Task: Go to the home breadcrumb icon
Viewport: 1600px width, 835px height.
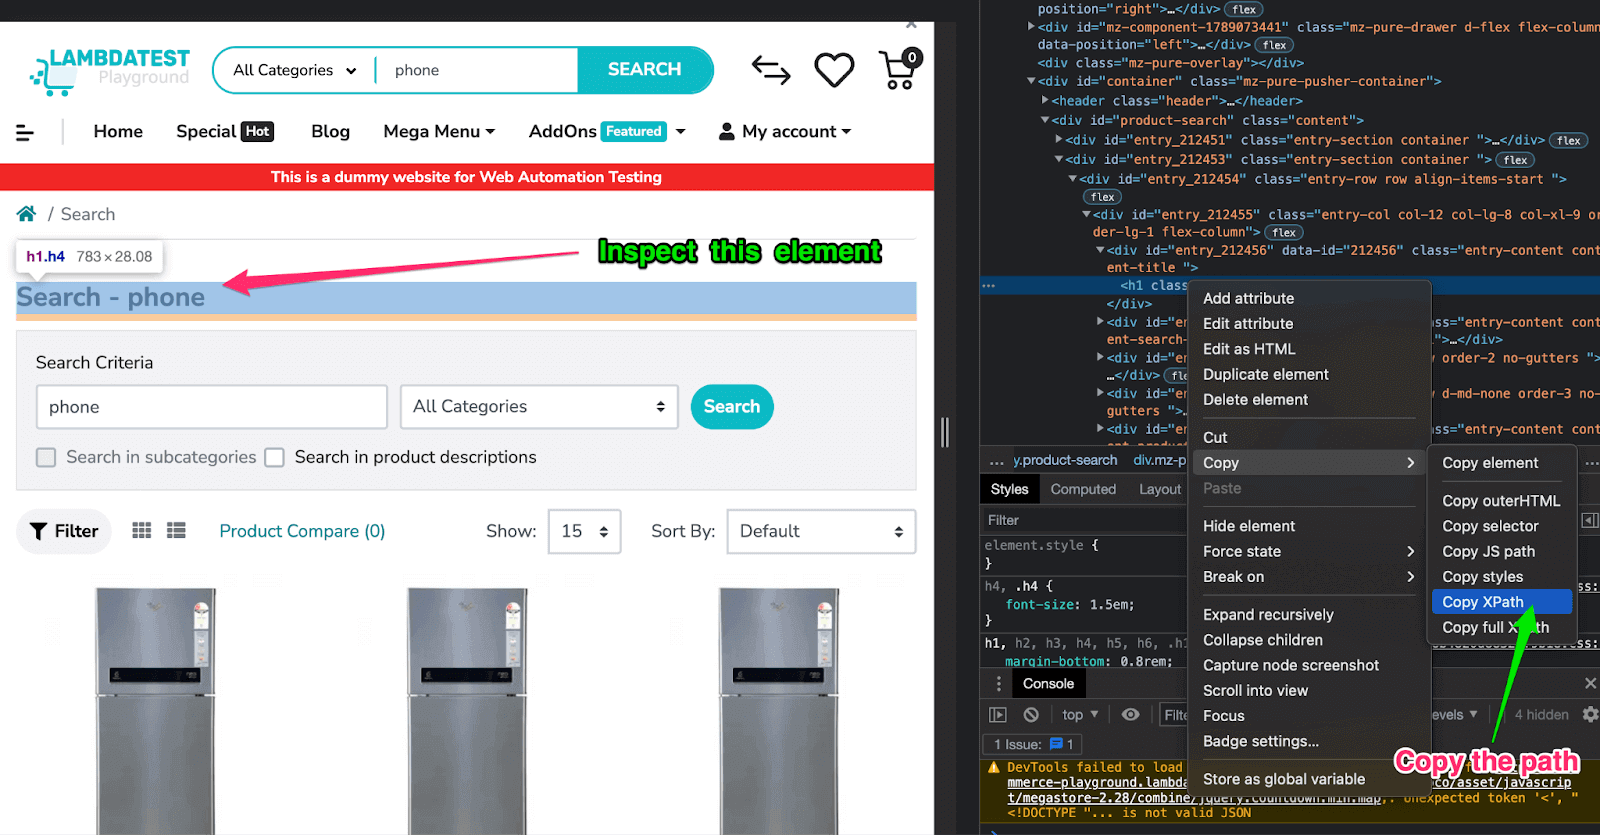Action: pos(27,214)
